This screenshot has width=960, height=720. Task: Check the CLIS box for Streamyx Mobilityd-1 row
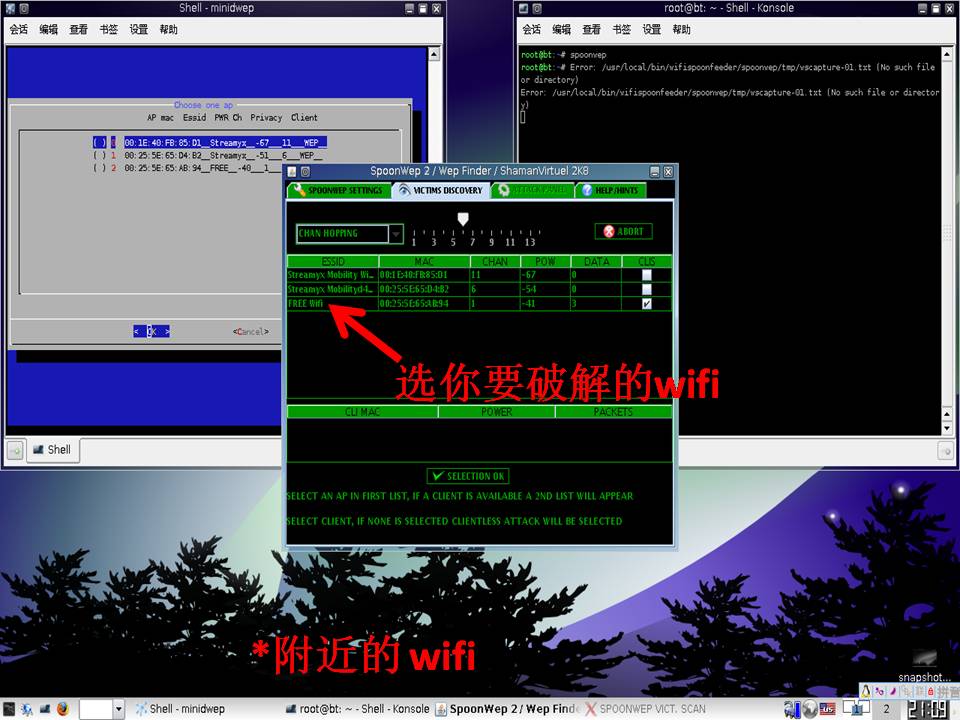pyautogui.click(x=647, y=289)
